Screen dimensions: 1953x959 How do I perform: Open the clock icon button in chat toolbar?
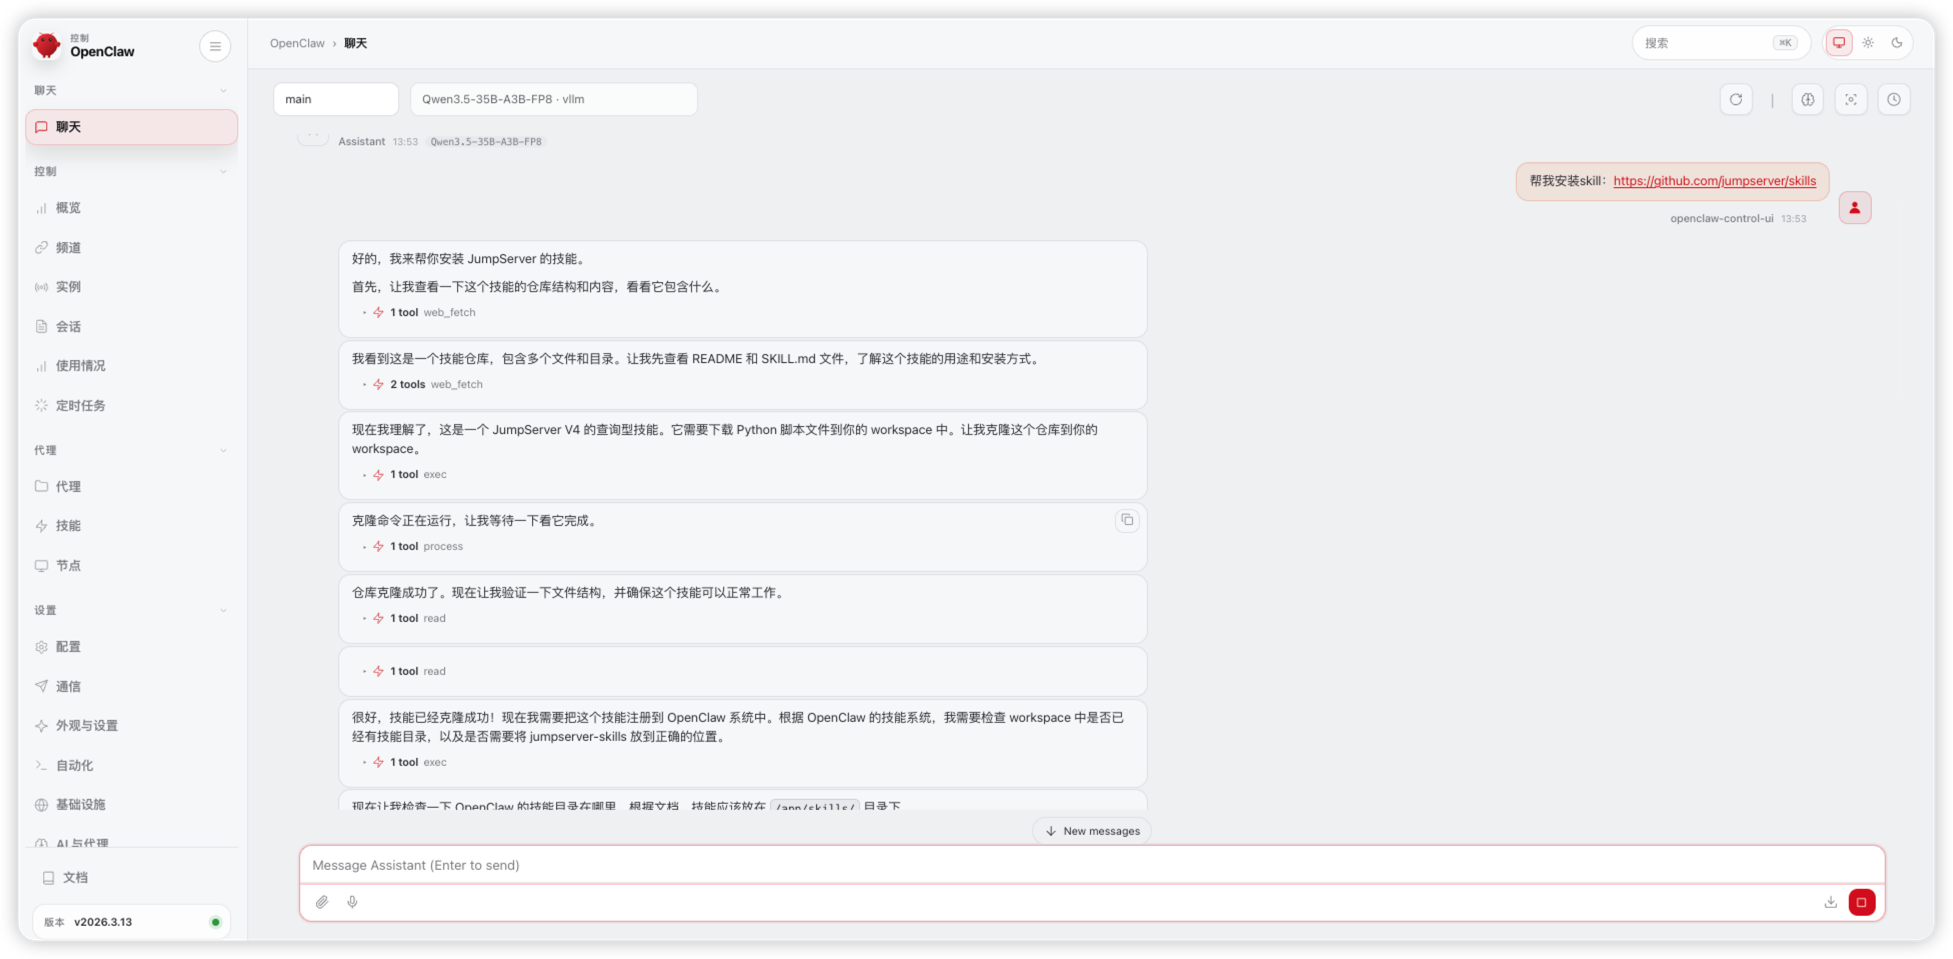1894,100
